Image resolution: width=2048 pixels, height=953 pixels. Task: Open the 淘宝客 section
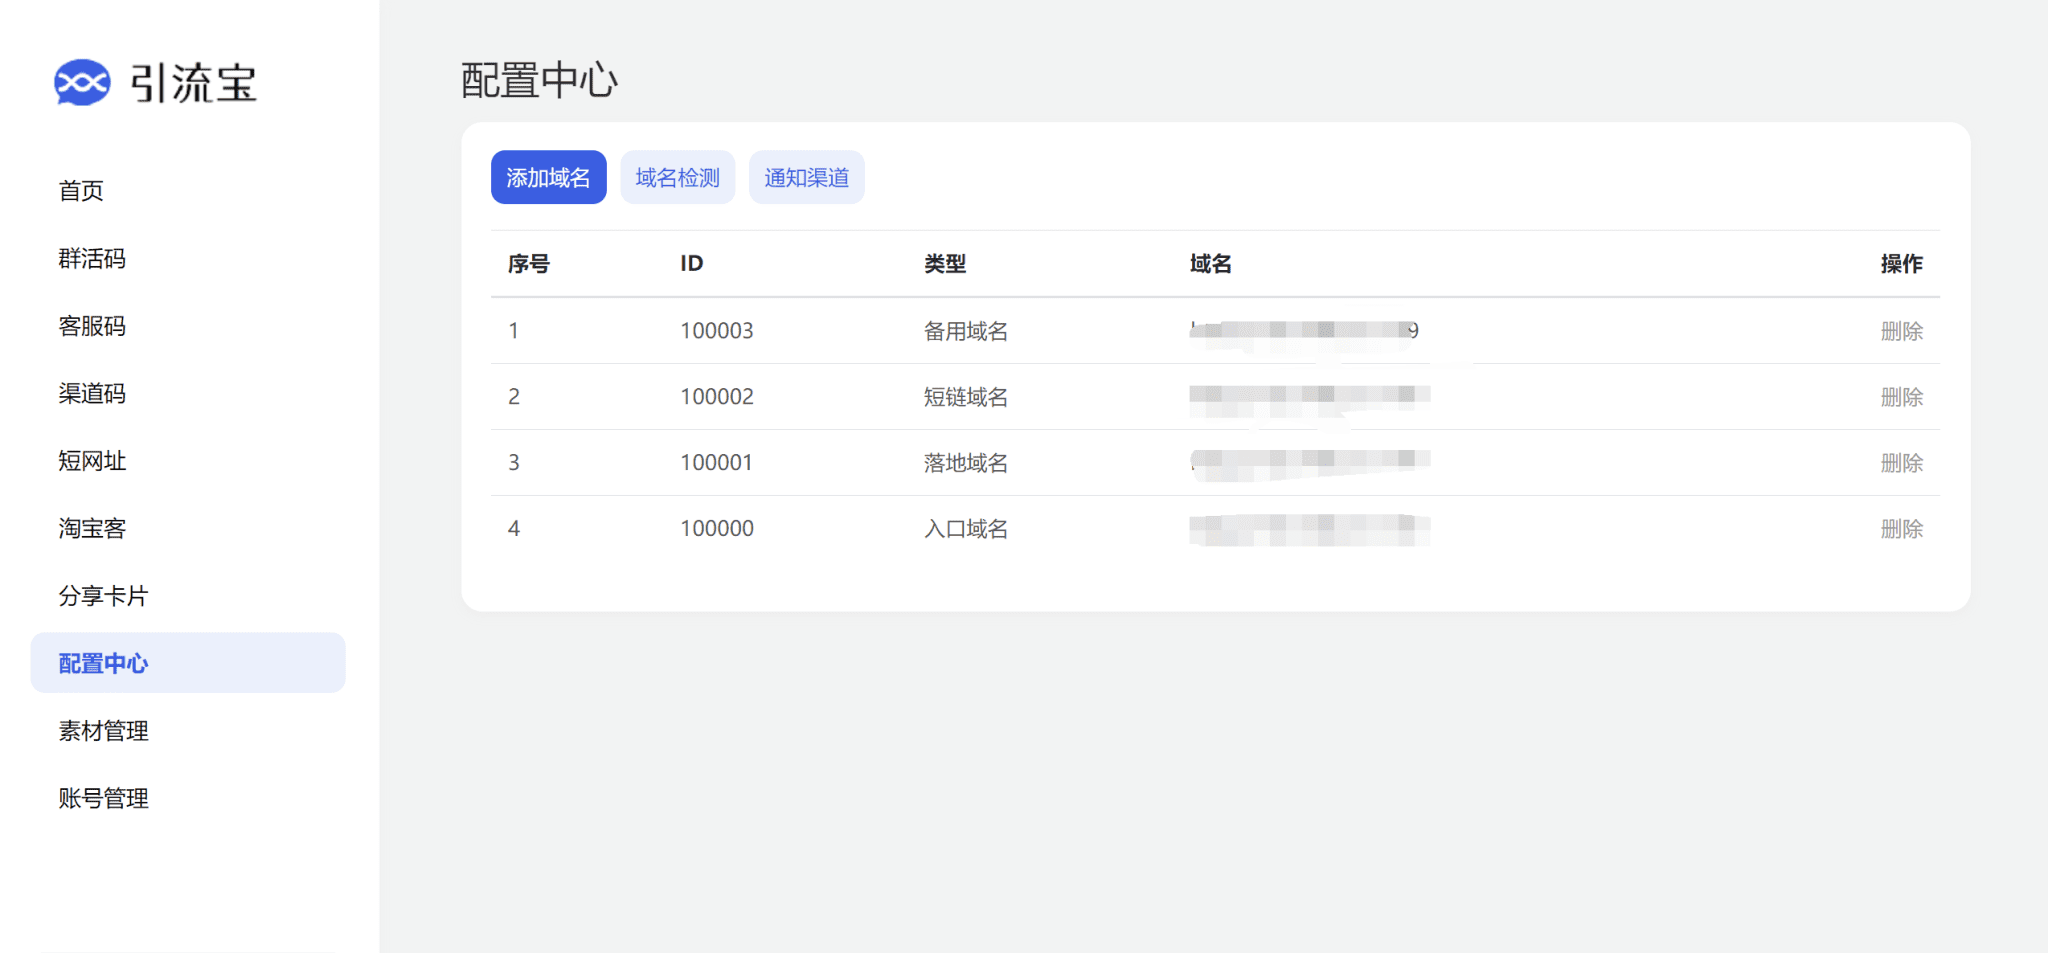click(x=92, y=529)
